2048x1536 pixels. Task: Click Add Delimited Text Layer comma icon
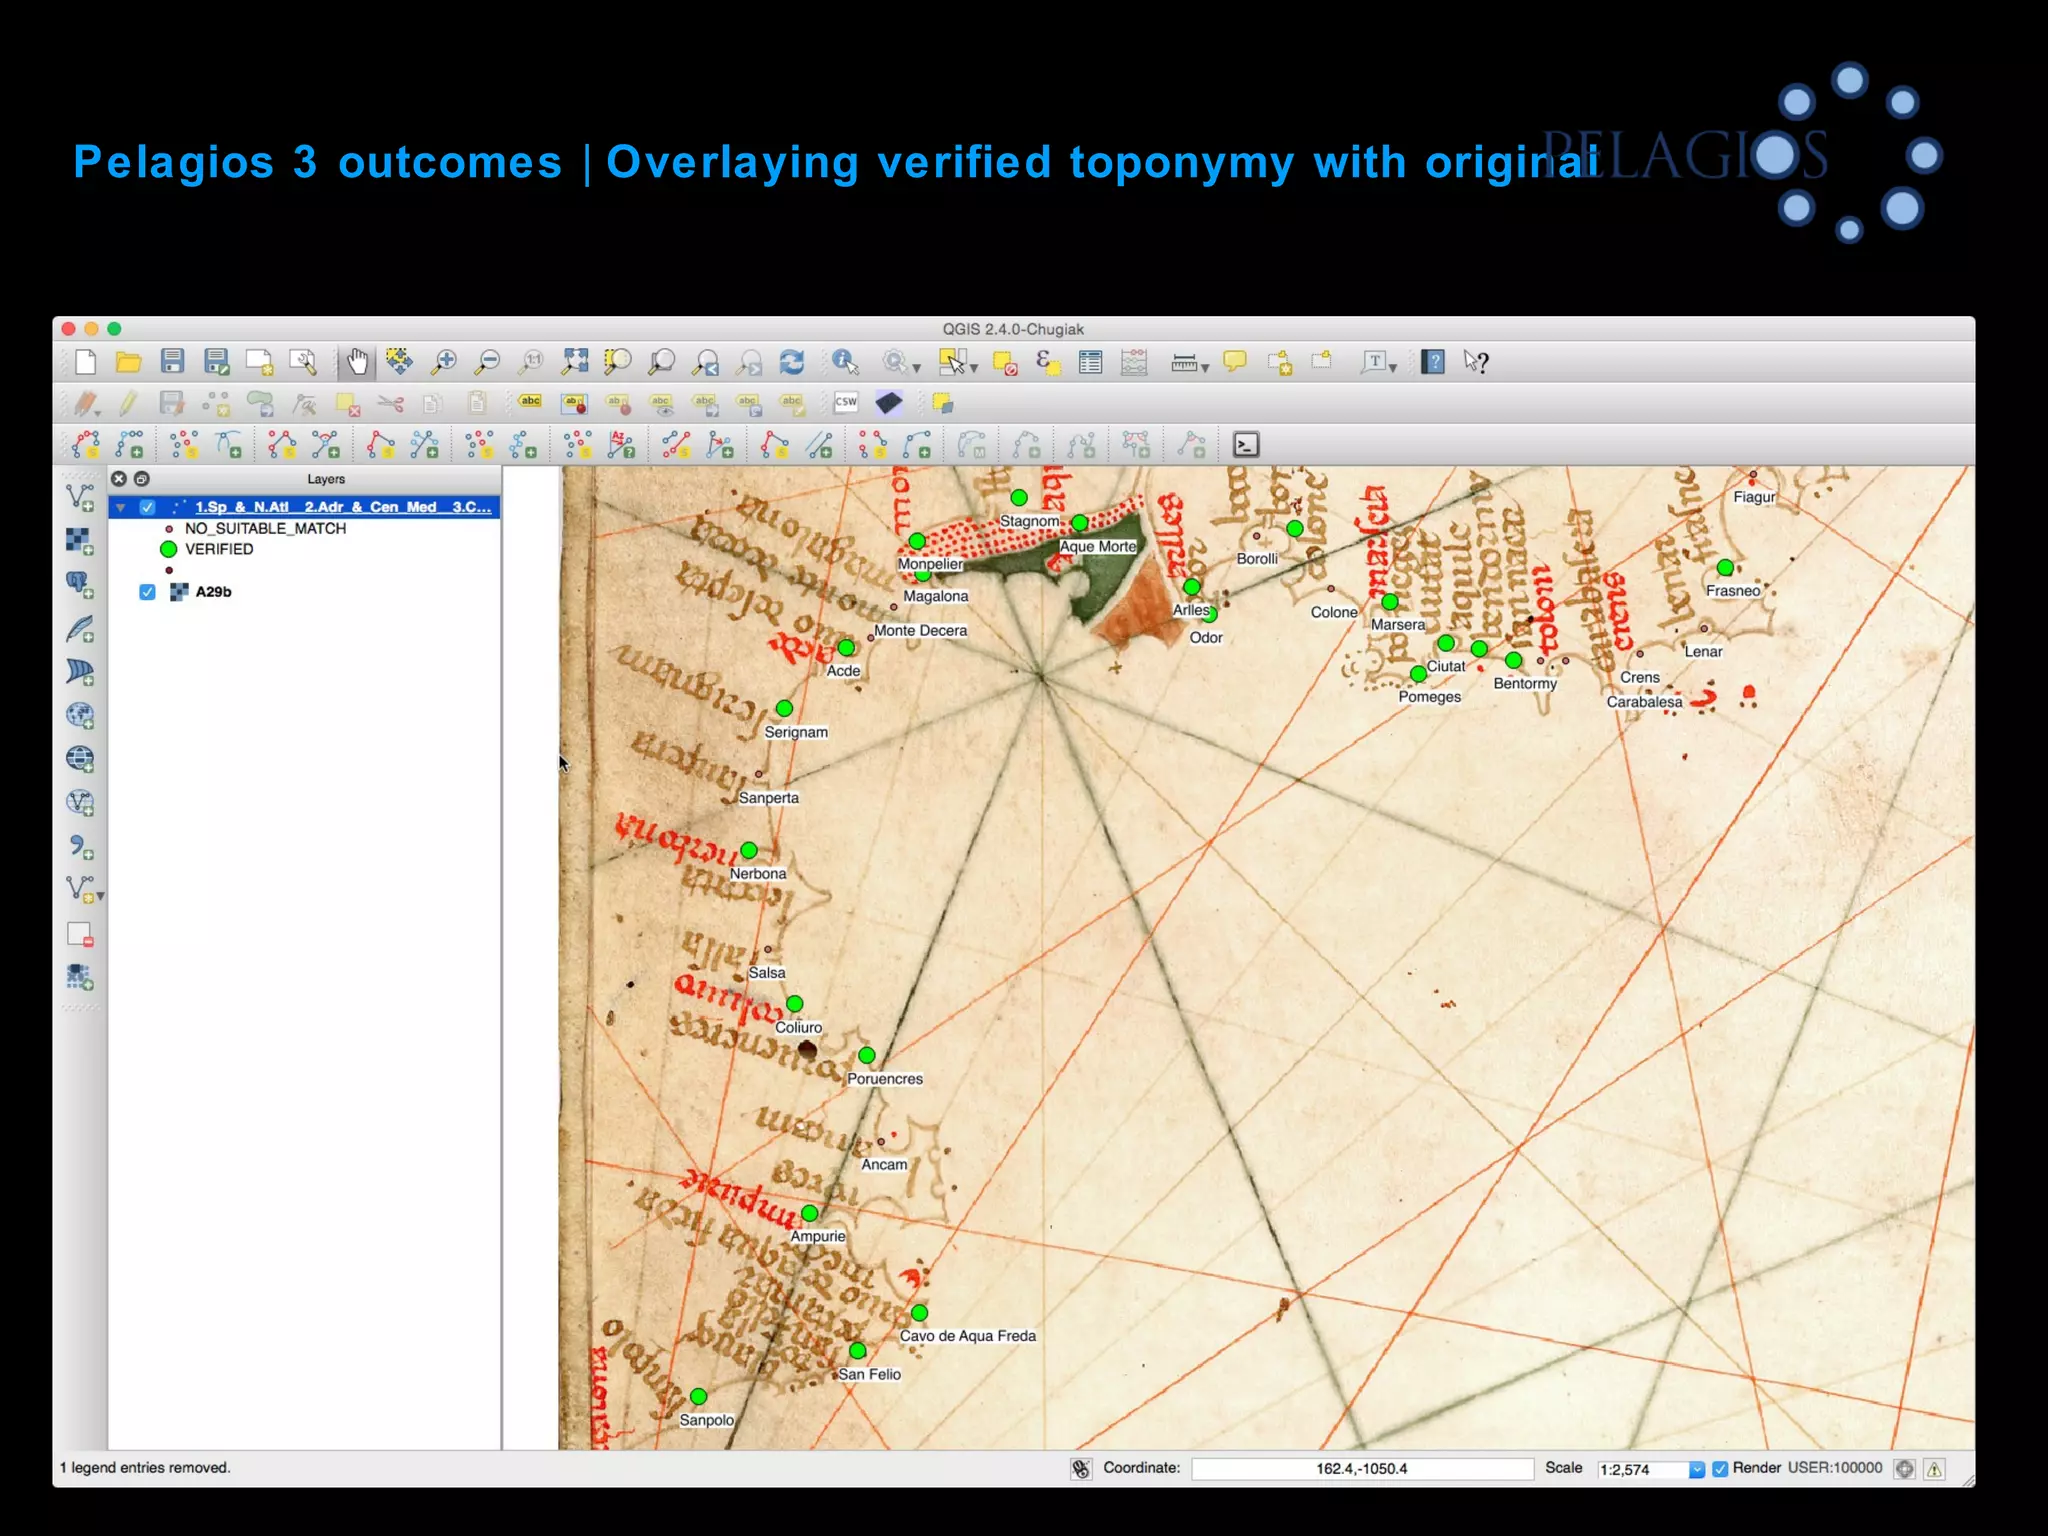tap(80, 847)
